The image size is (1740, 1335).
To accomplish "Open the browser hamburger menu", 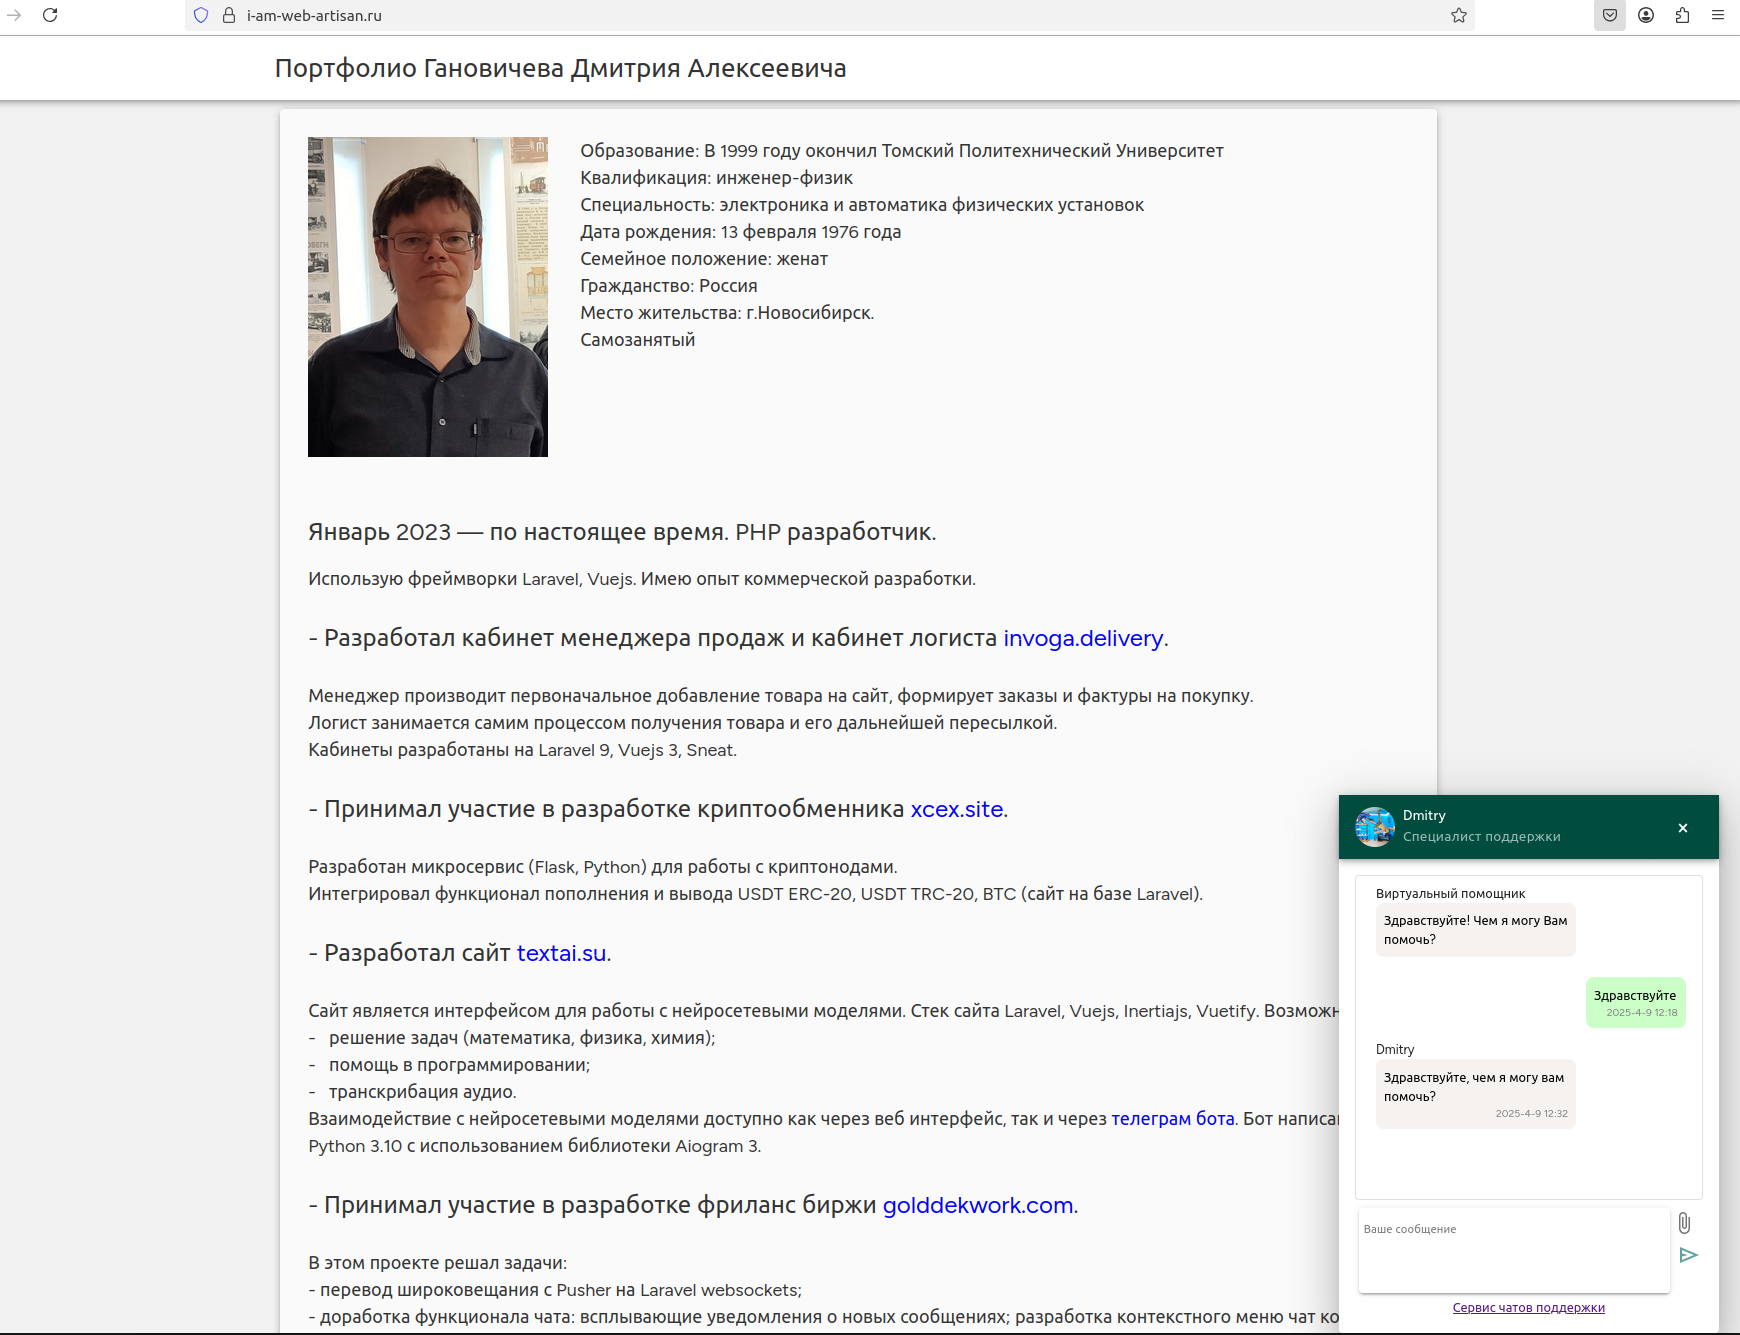I will (x=1718, y=15).
